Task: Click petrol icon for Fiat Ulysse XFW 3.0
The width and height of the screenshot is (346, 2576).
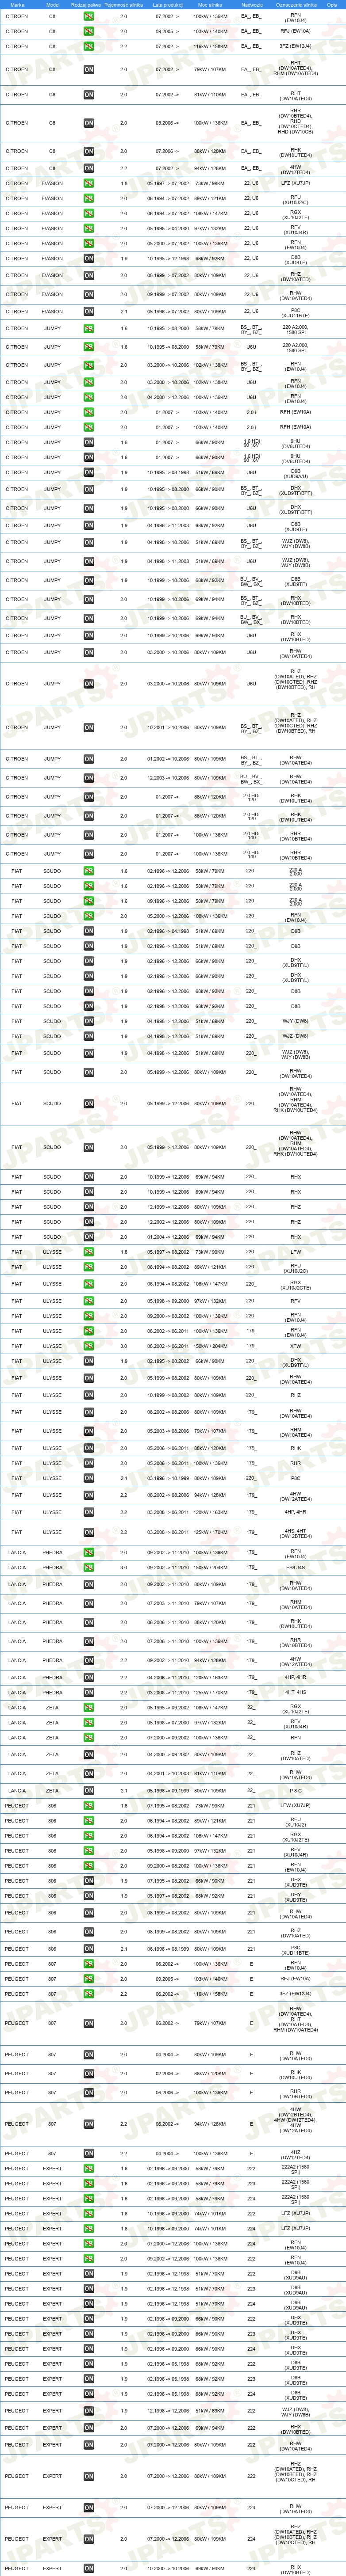Action: 89,1346
